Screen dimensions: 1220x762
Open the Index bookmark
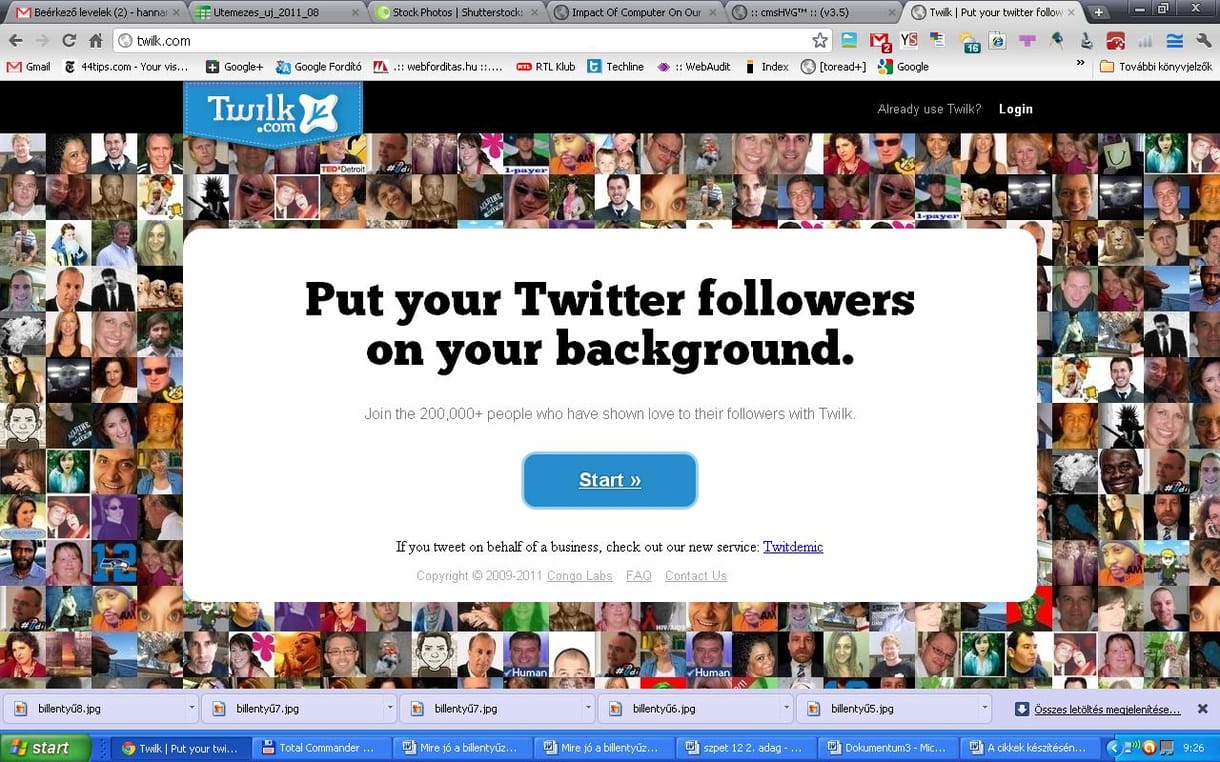coord(766,67)
